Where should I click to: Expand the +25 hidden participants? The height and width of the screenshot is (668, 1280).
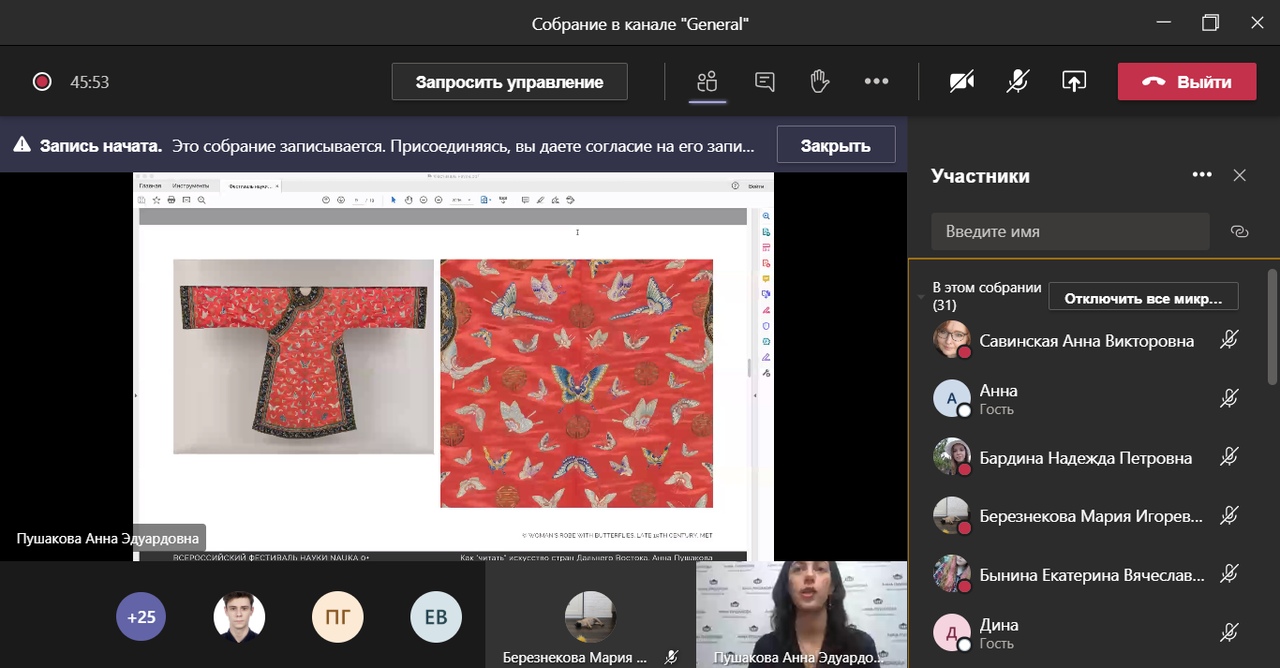click(141, 617)
